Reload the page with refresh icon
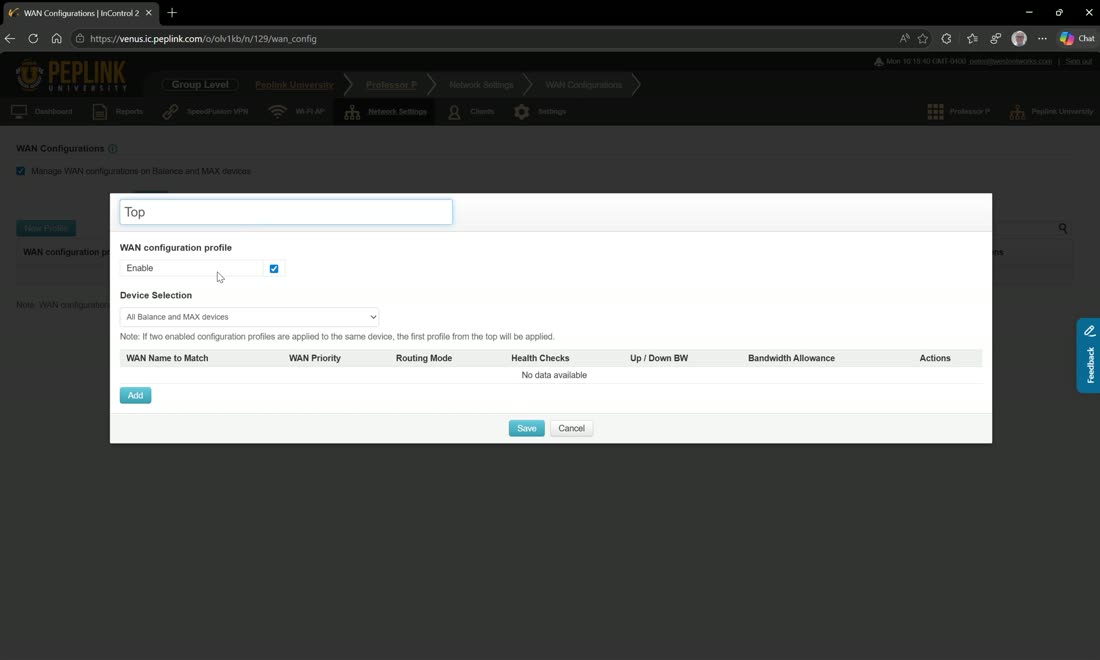This screenshot has height=660, width=1100. tap(33, 39)
